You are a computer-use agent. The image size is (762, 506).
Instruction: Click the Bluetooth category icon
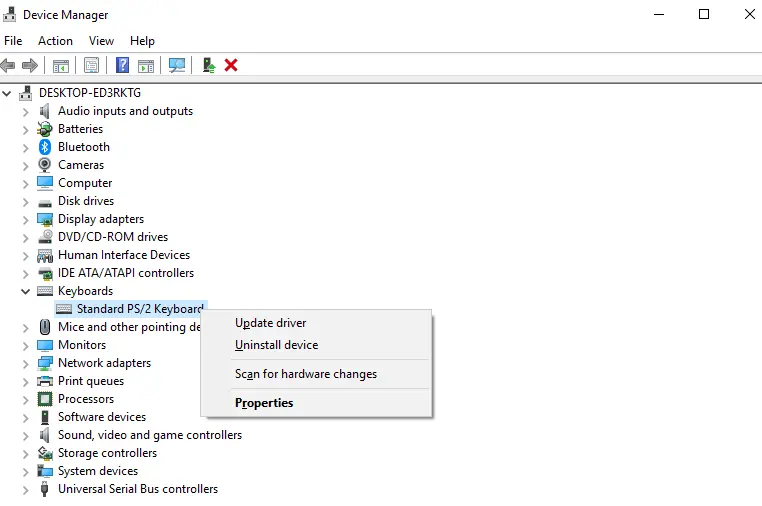coord(45,147)
